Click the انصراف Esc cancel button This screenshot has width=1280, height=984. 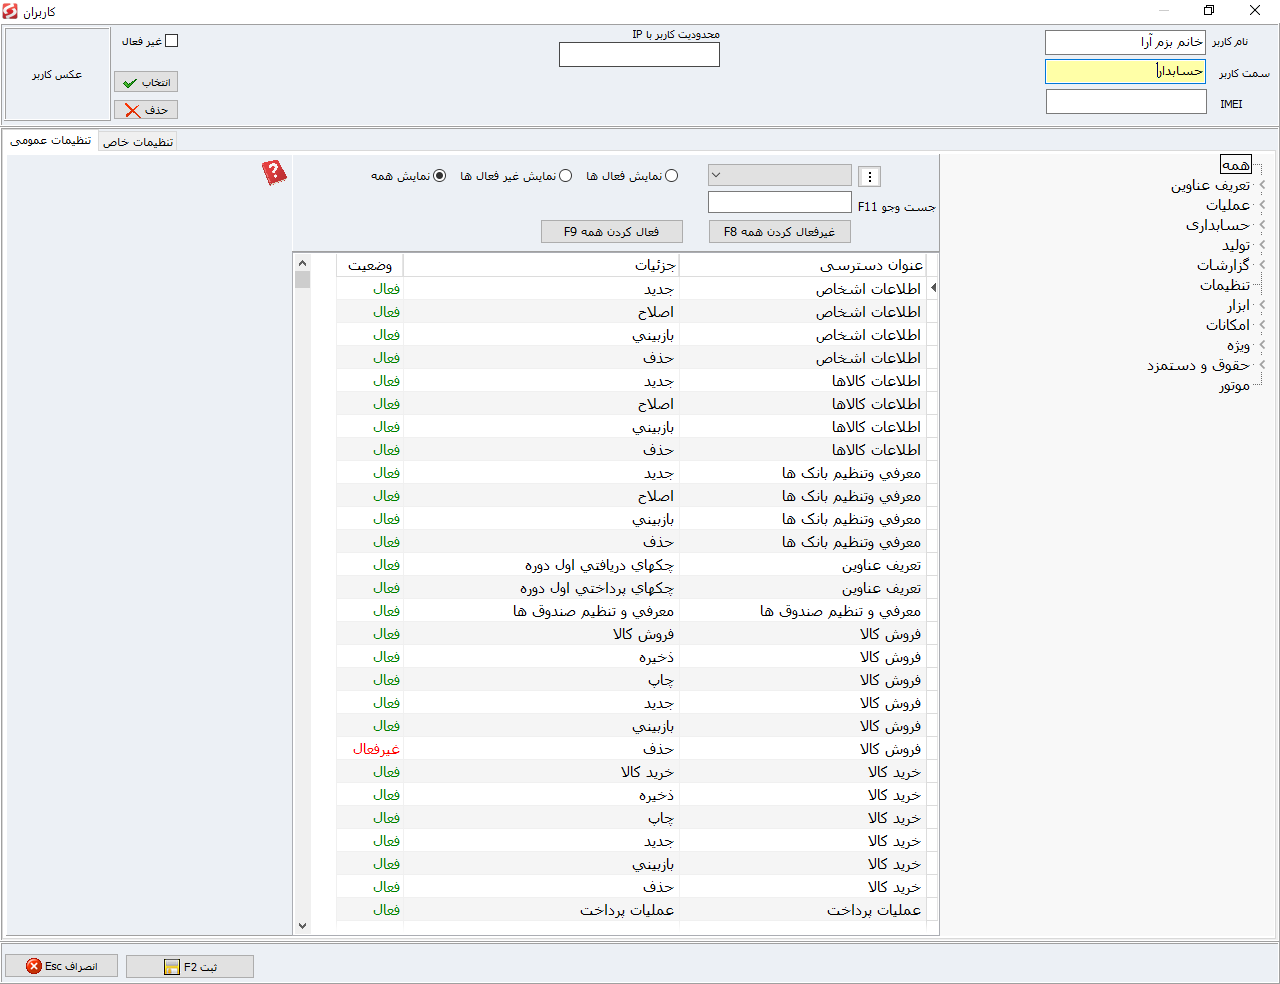coord(61,966)
